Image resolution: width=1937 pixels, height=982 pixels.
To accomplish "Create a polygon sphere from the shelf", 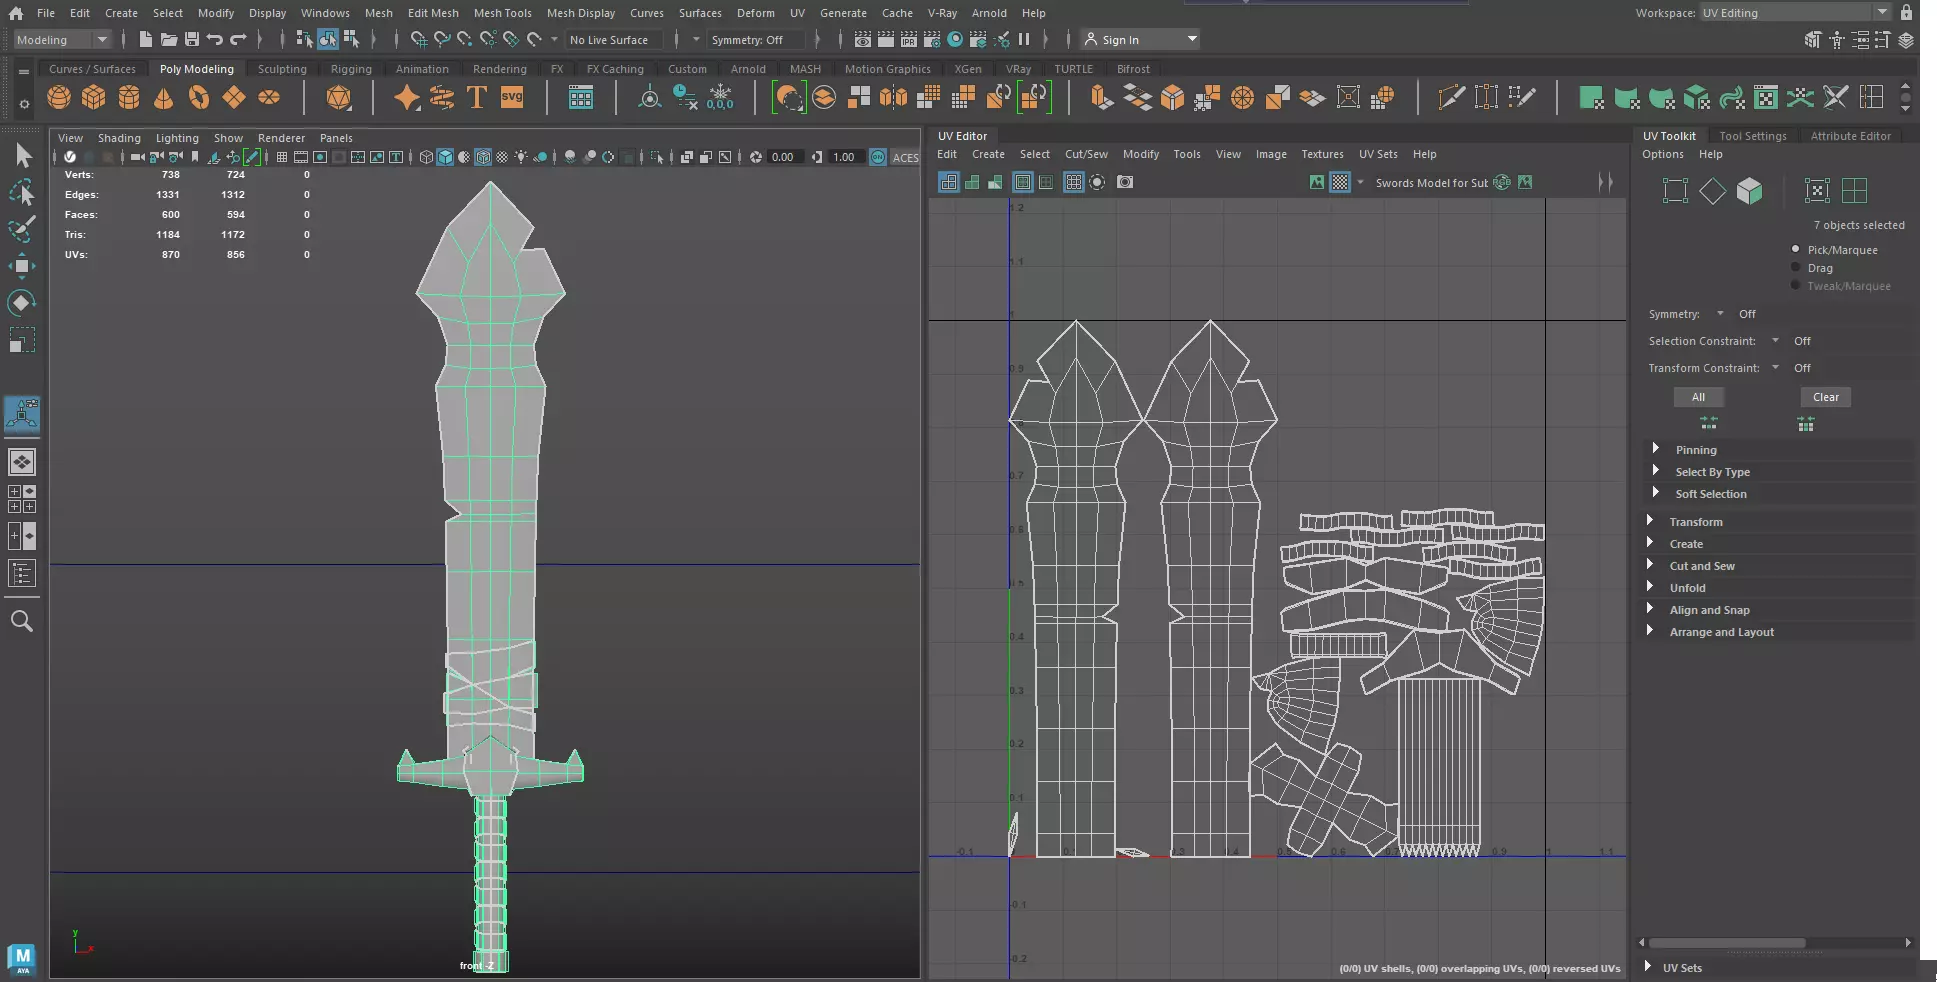I will click(59, 97).
